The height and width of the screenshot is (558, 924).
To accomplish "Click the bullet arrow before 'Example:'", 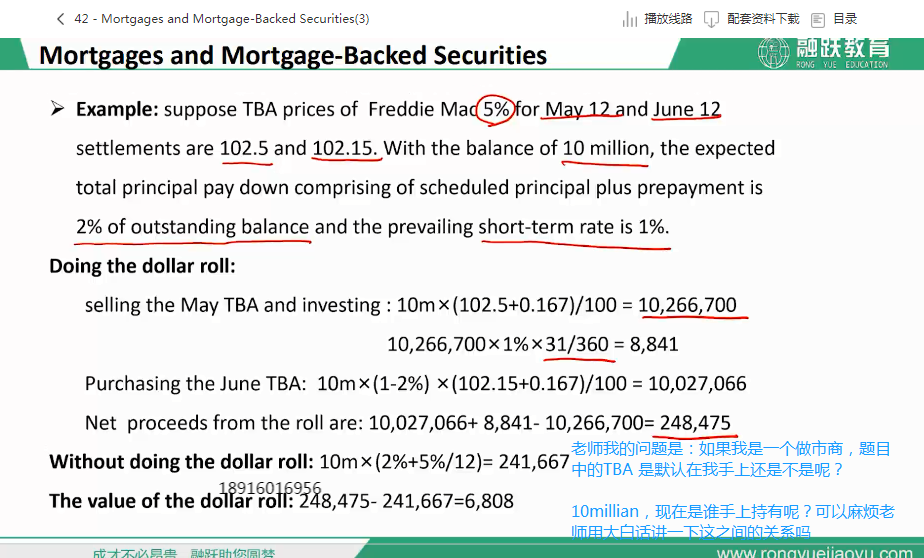I will coord(58,108).
